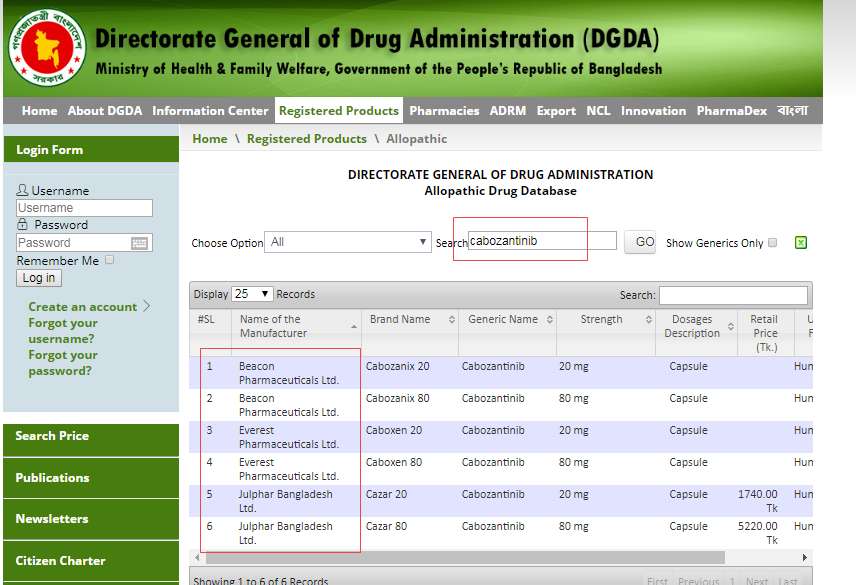The height and width of the screenshot is (585, 856).
Task: Open the Pharmacies menu item
Action: 444,111
